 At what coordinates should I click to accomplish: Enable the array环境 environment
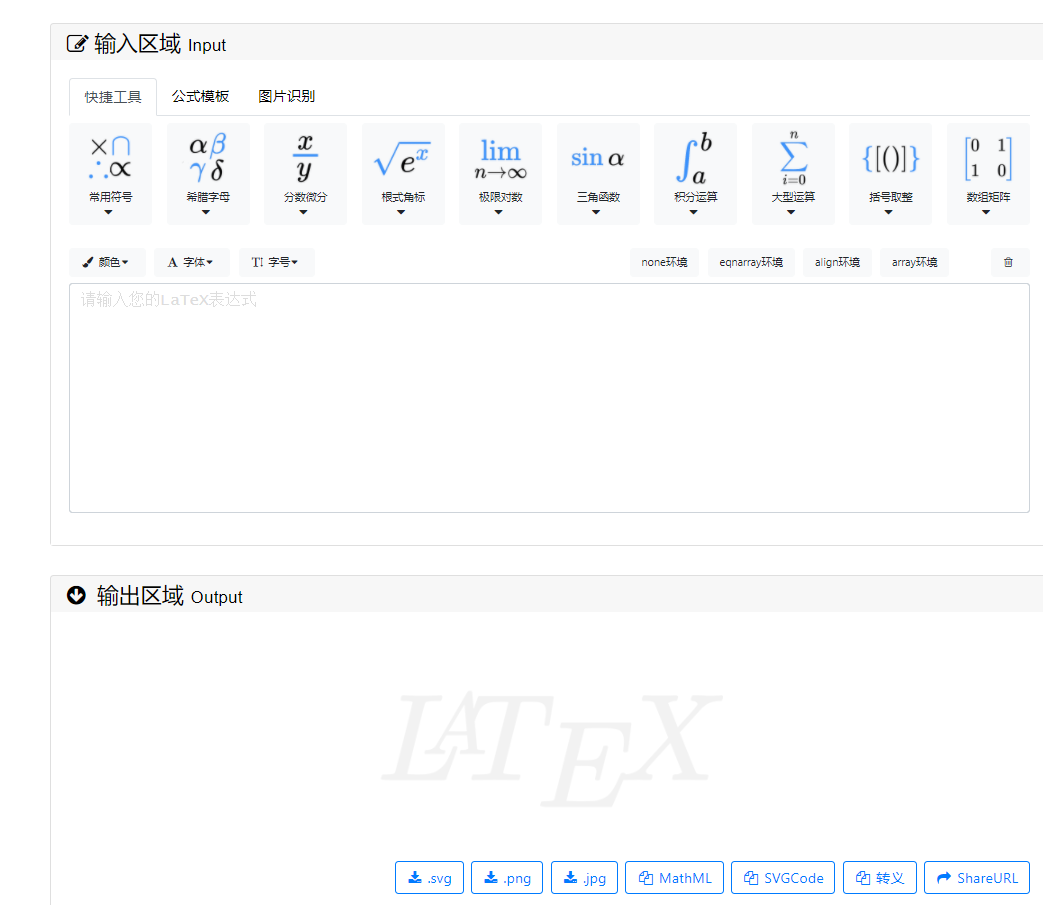[x=913, y=262]
